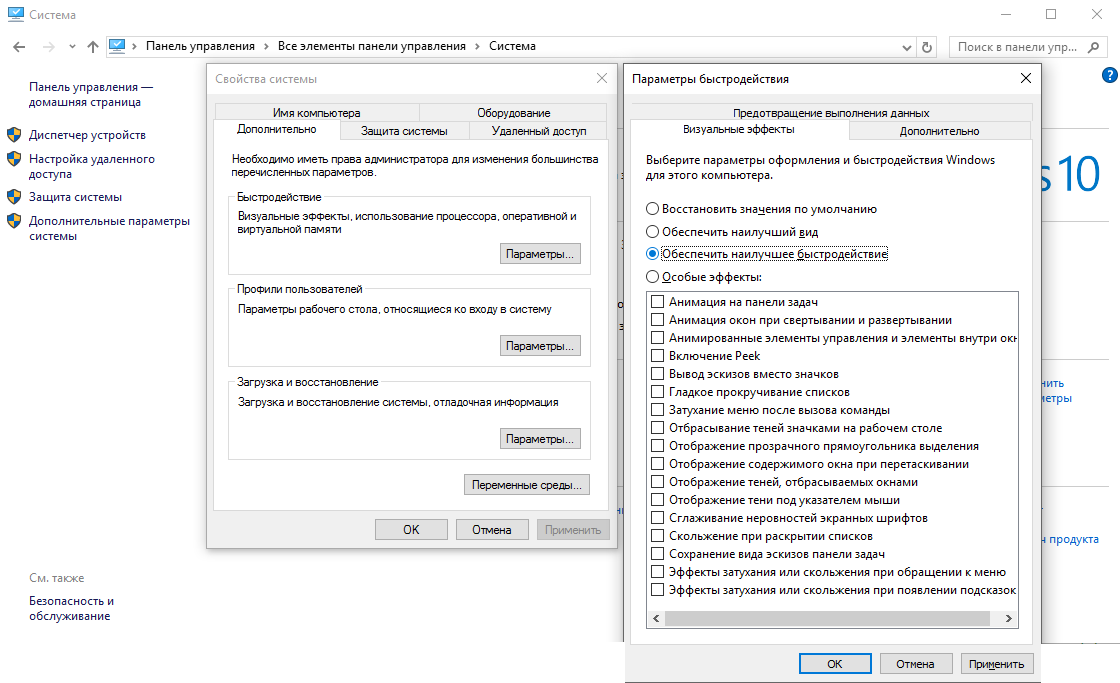The image size is (1120, 683).
Task: Click Параметры button under Профили пользователей
Action: tap(540, 346)
